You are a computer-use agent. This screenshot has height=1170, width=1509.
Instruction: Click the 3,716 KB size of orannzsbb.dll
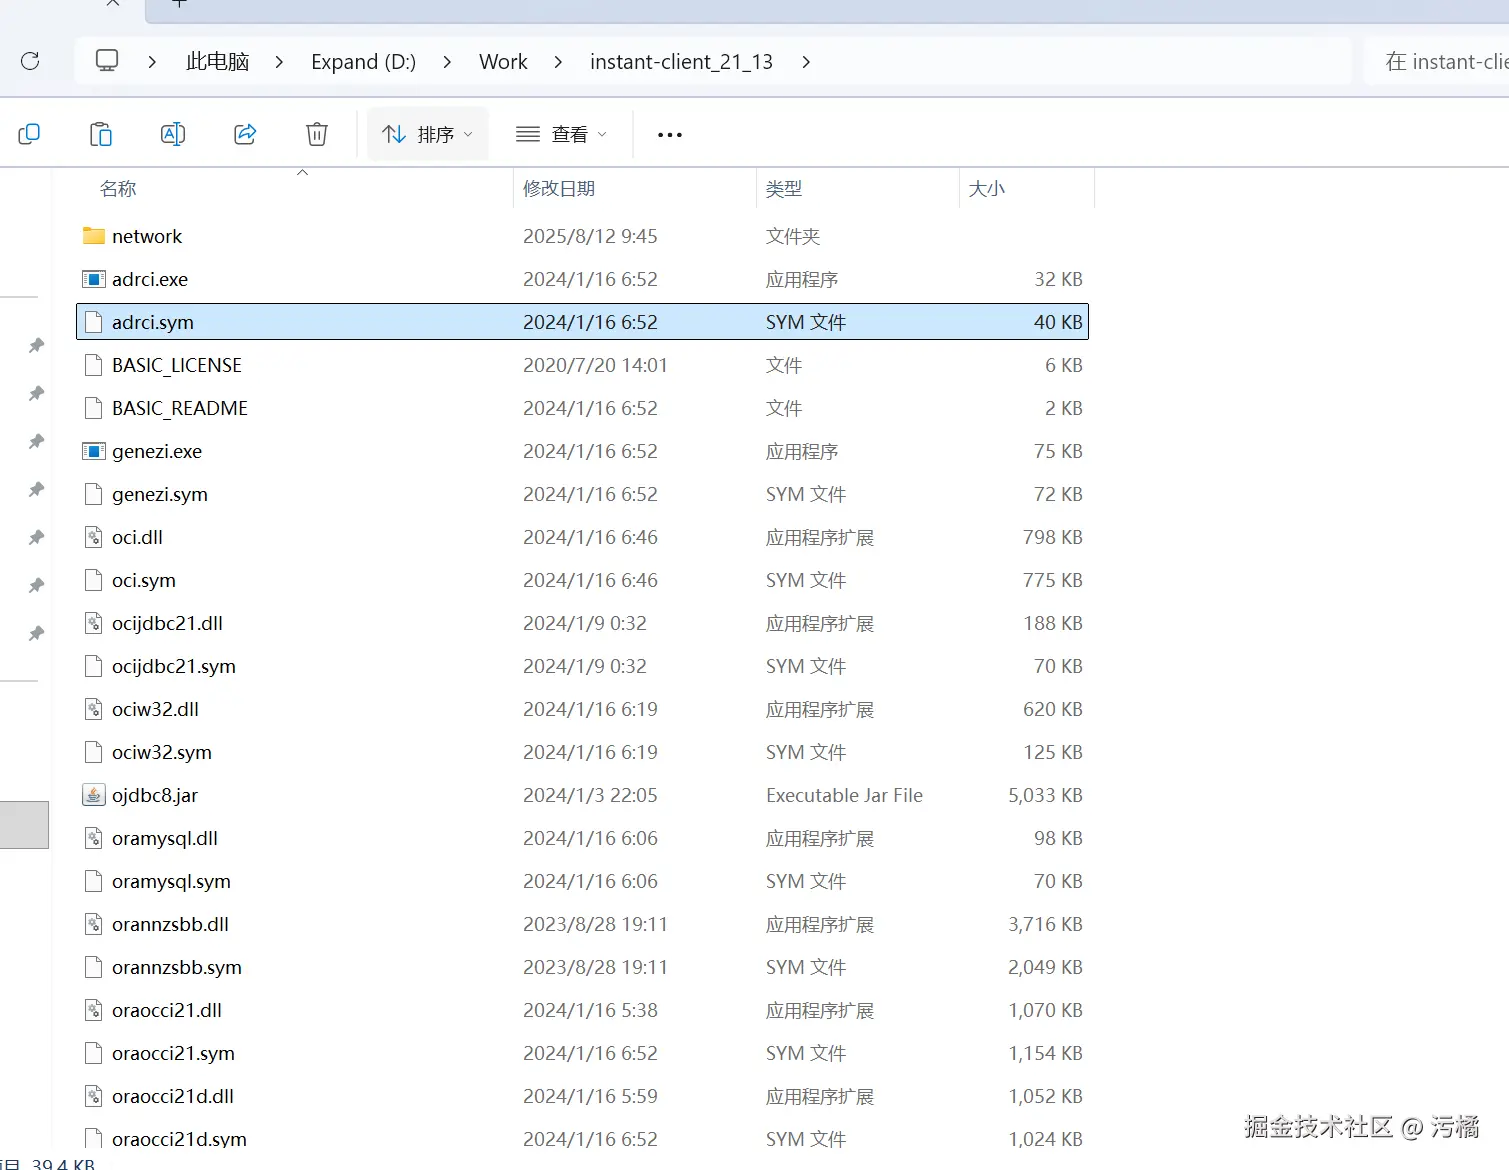click(x=1045, y=924)
